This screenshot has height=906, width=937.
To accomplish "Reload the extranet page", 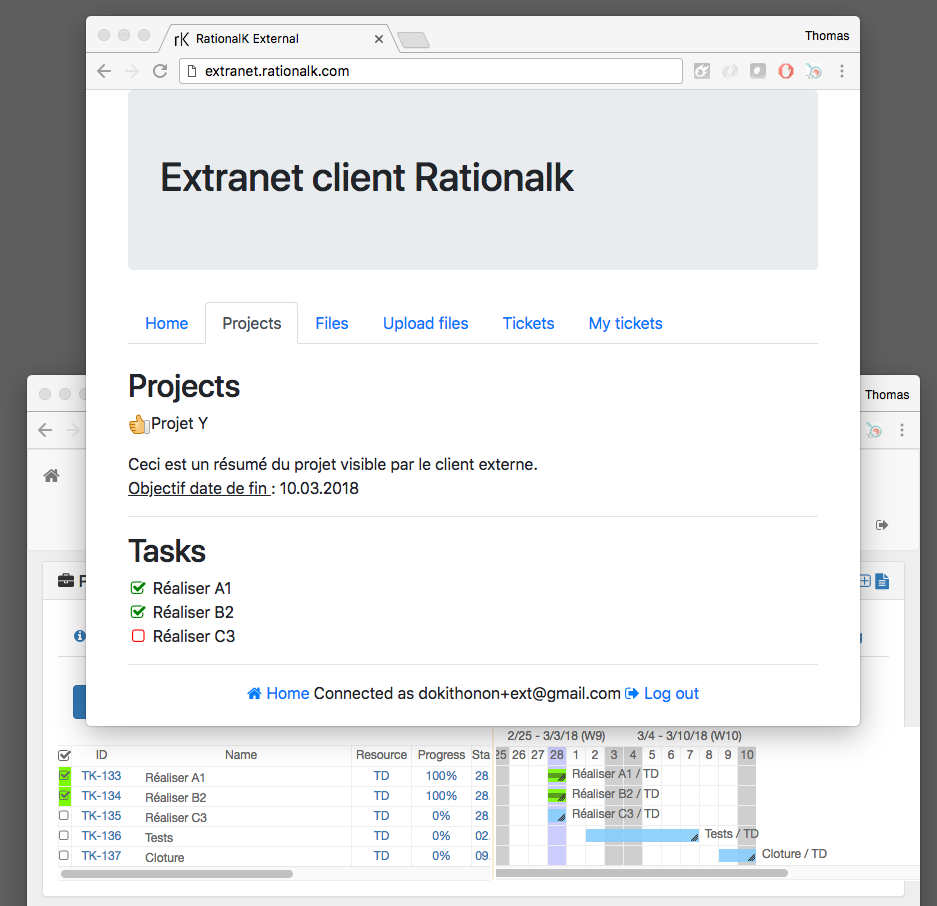I will tap(159, 71).
